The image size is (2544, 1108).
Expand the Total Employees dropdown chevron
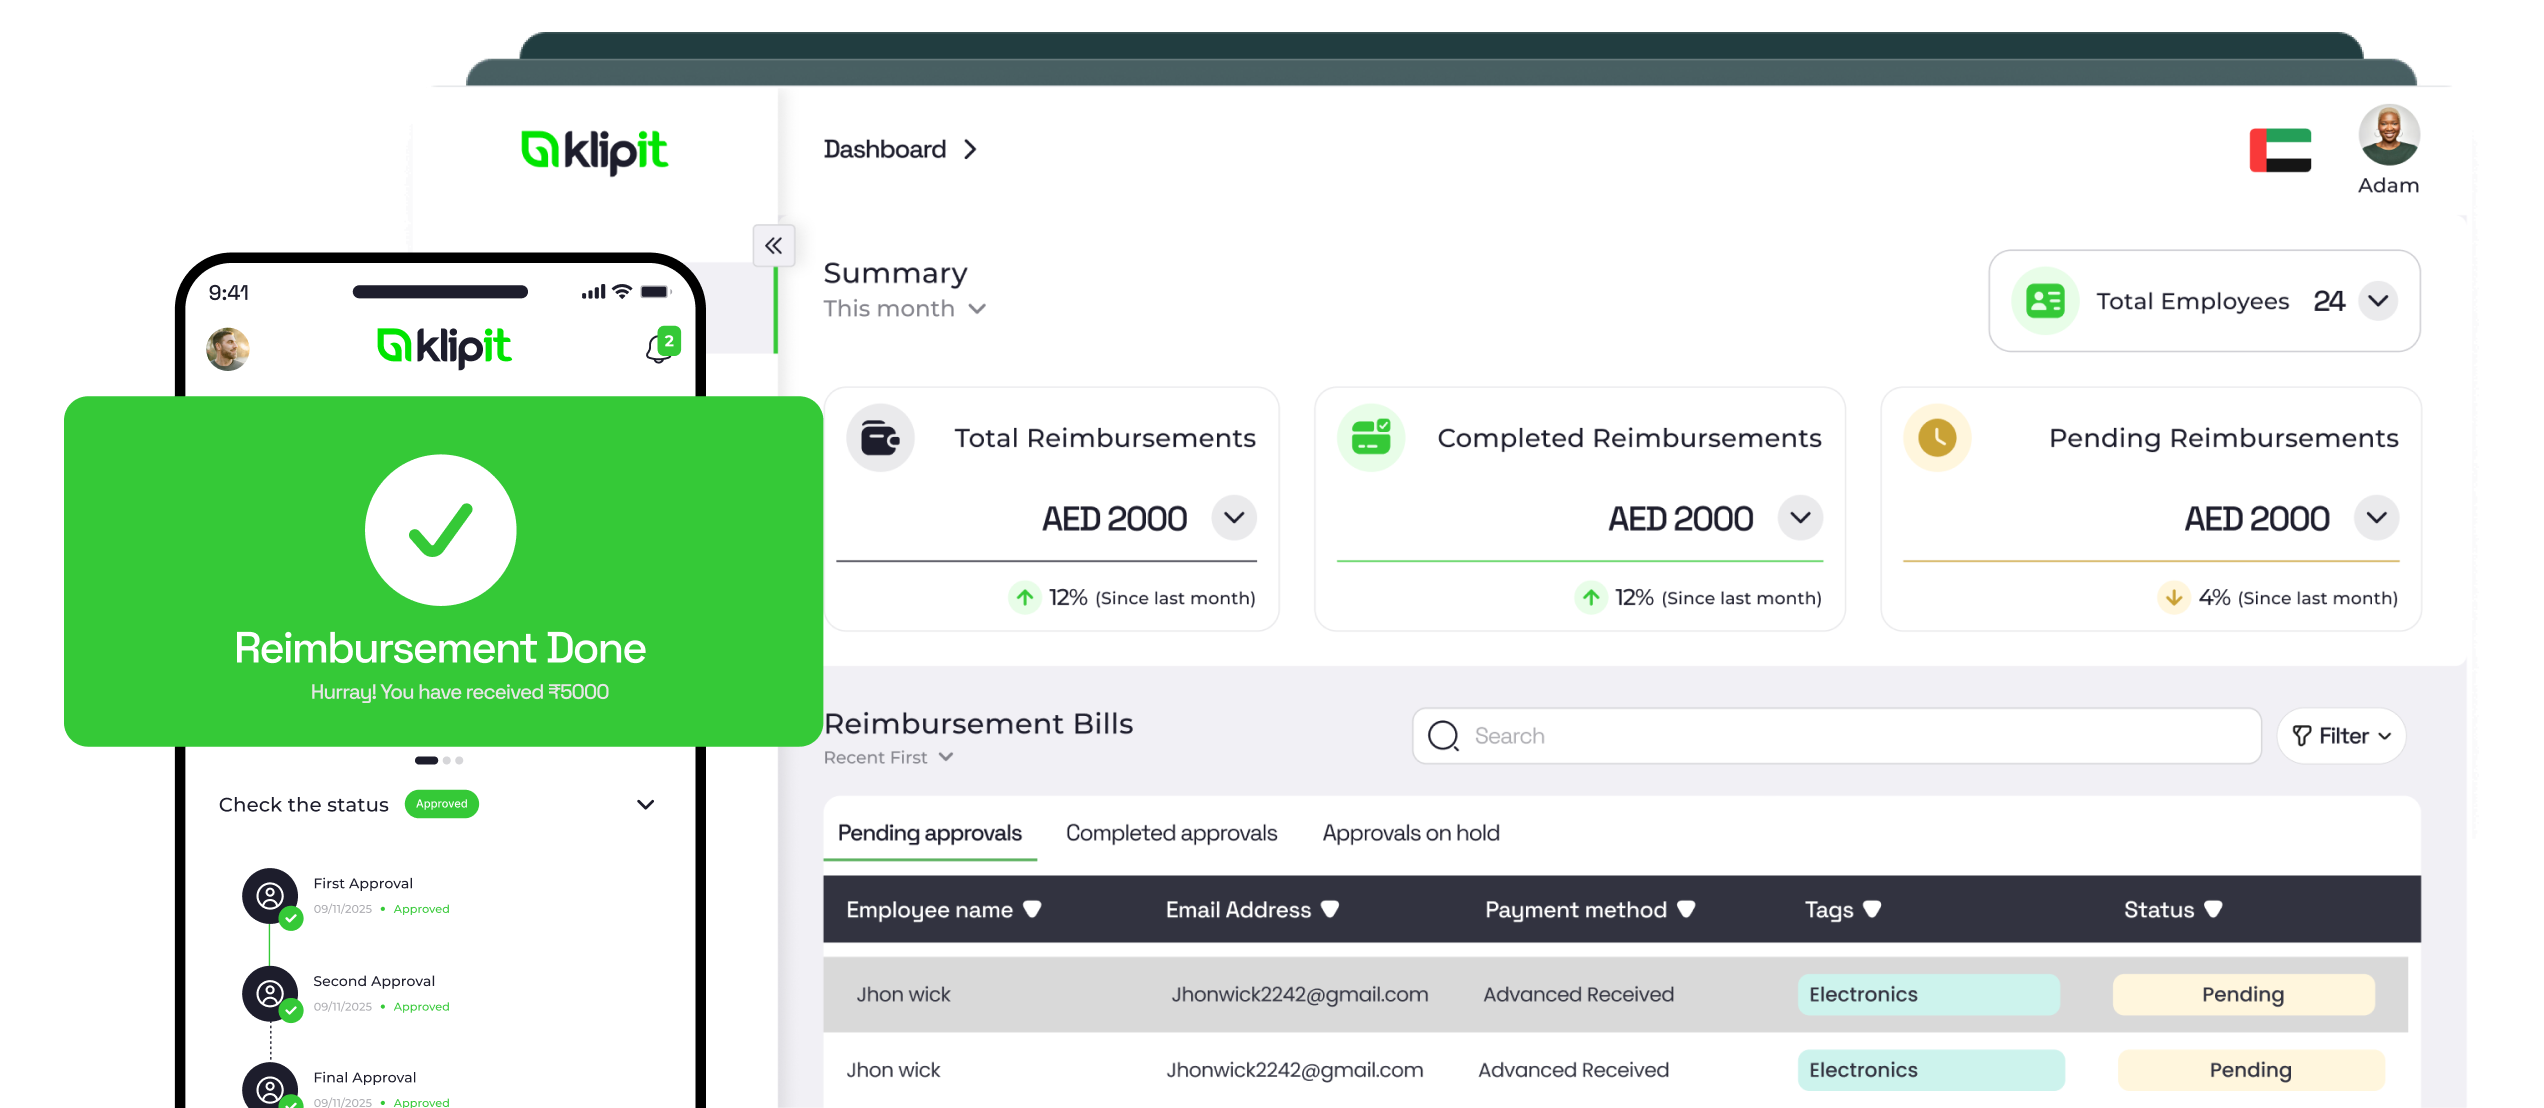point(2378,301)
